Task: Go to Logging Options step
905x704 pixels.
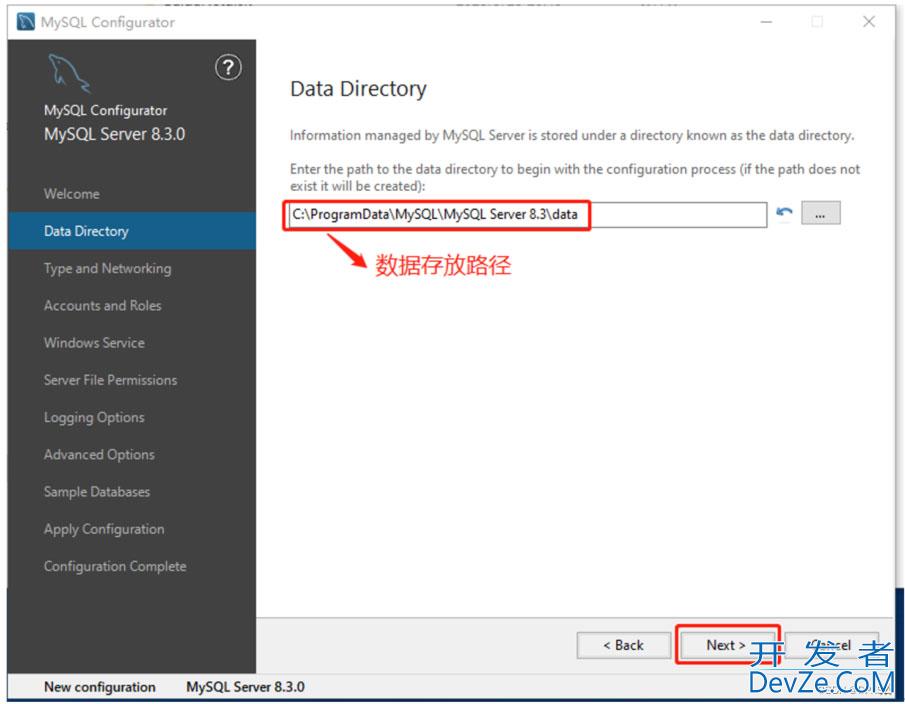Action: coord(94,417)
